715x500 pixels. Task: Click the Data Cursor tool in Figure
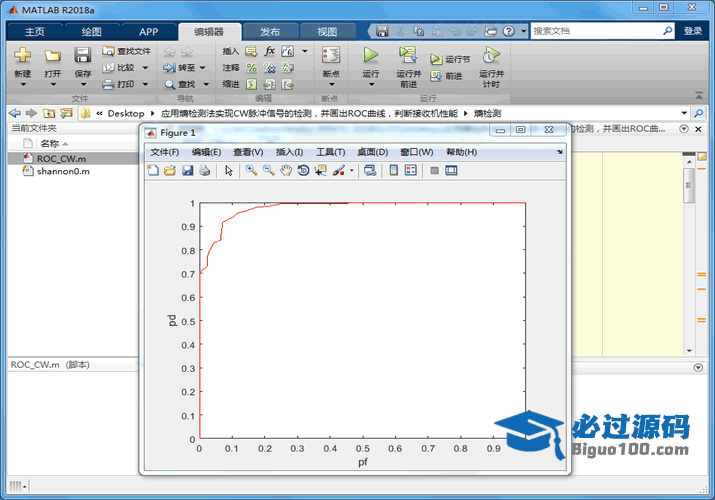pyautogui.click(x=320, y=170)
